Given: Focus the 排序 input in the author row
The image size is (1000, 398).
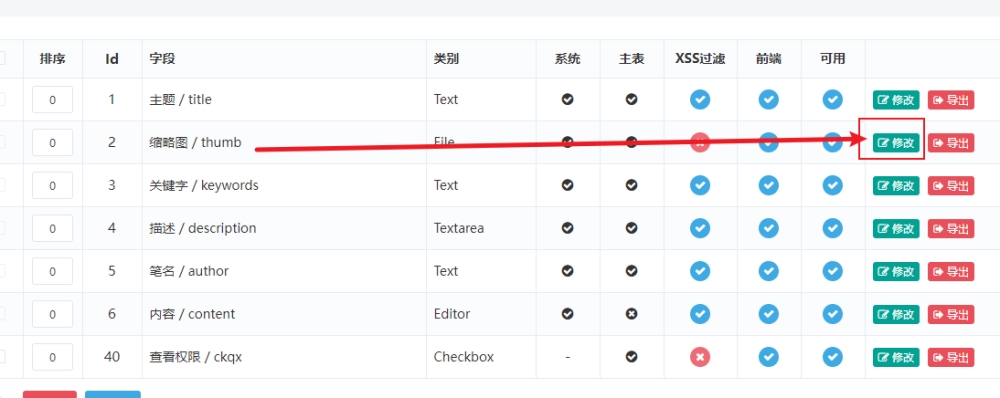Looking at the screenshot, I should tap(52, 271).
